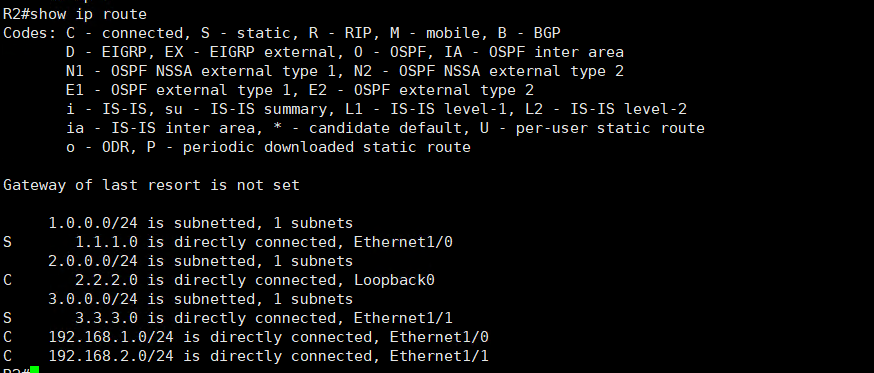Viewport: 874px width, 373px height.
Task: Click the 1.0.0.0/24 subnetted header line
Action: 201,223
